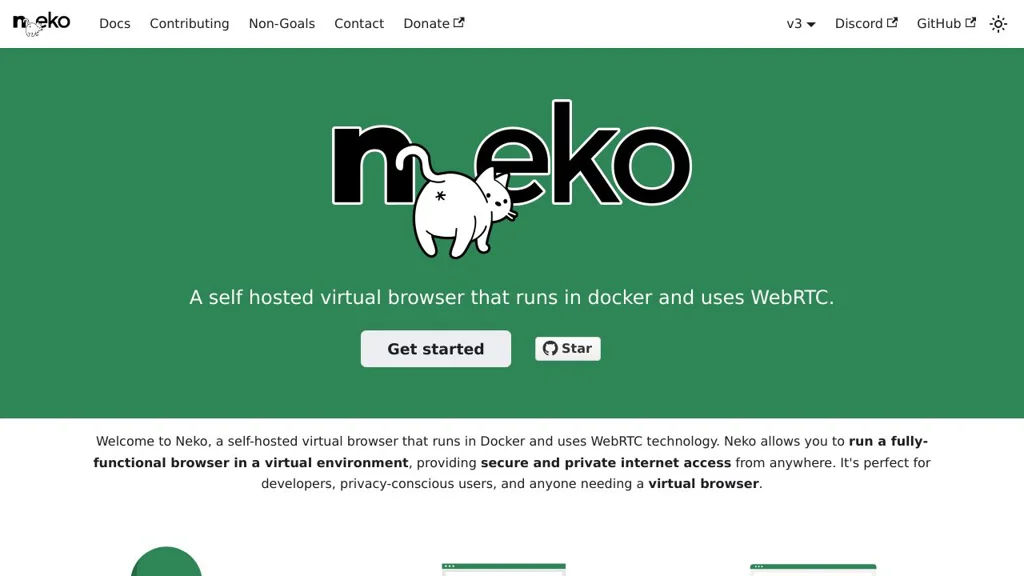Toggle dark mode with the sun icon
Screen dimensions: 1024x576
point(998,24)
